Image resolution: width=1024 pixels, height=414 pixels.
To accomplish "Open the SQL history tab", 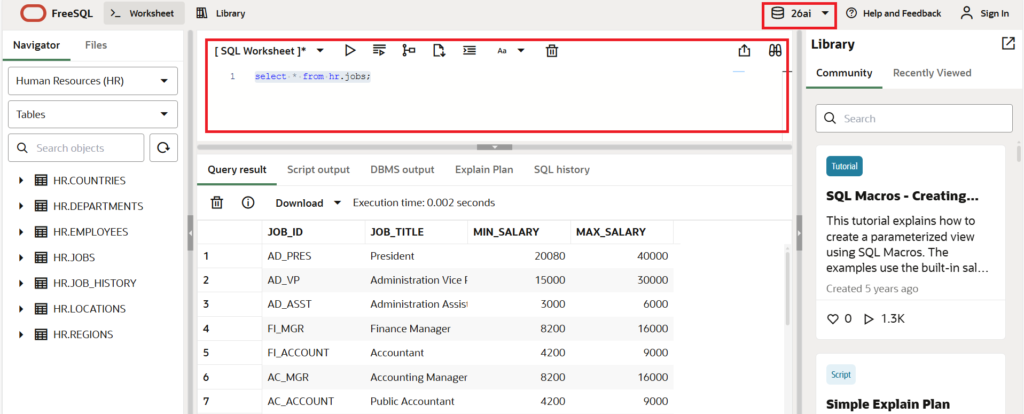I will coord(561,170).
